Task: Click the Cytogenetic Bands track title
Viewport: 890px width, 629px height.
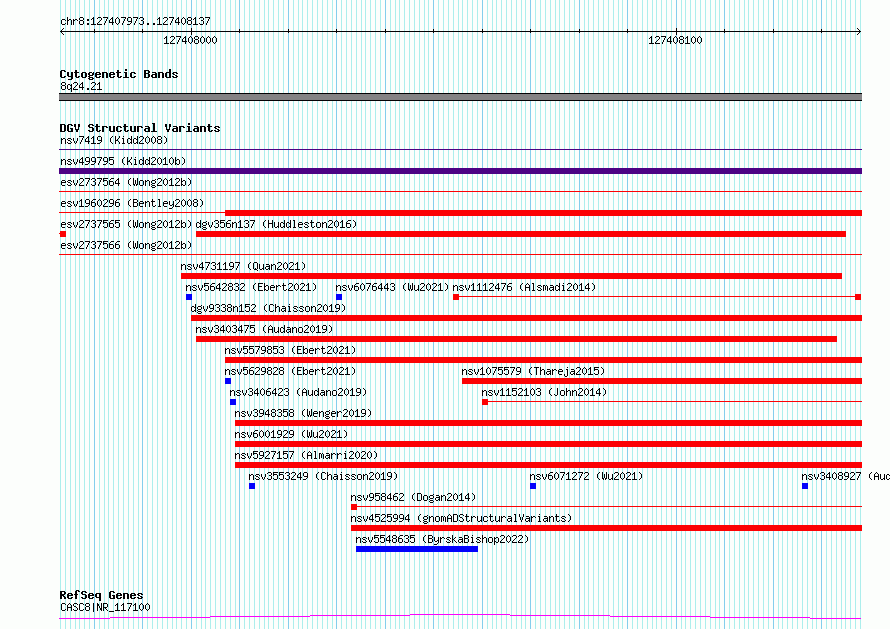Action: click(x=119, y=74)
